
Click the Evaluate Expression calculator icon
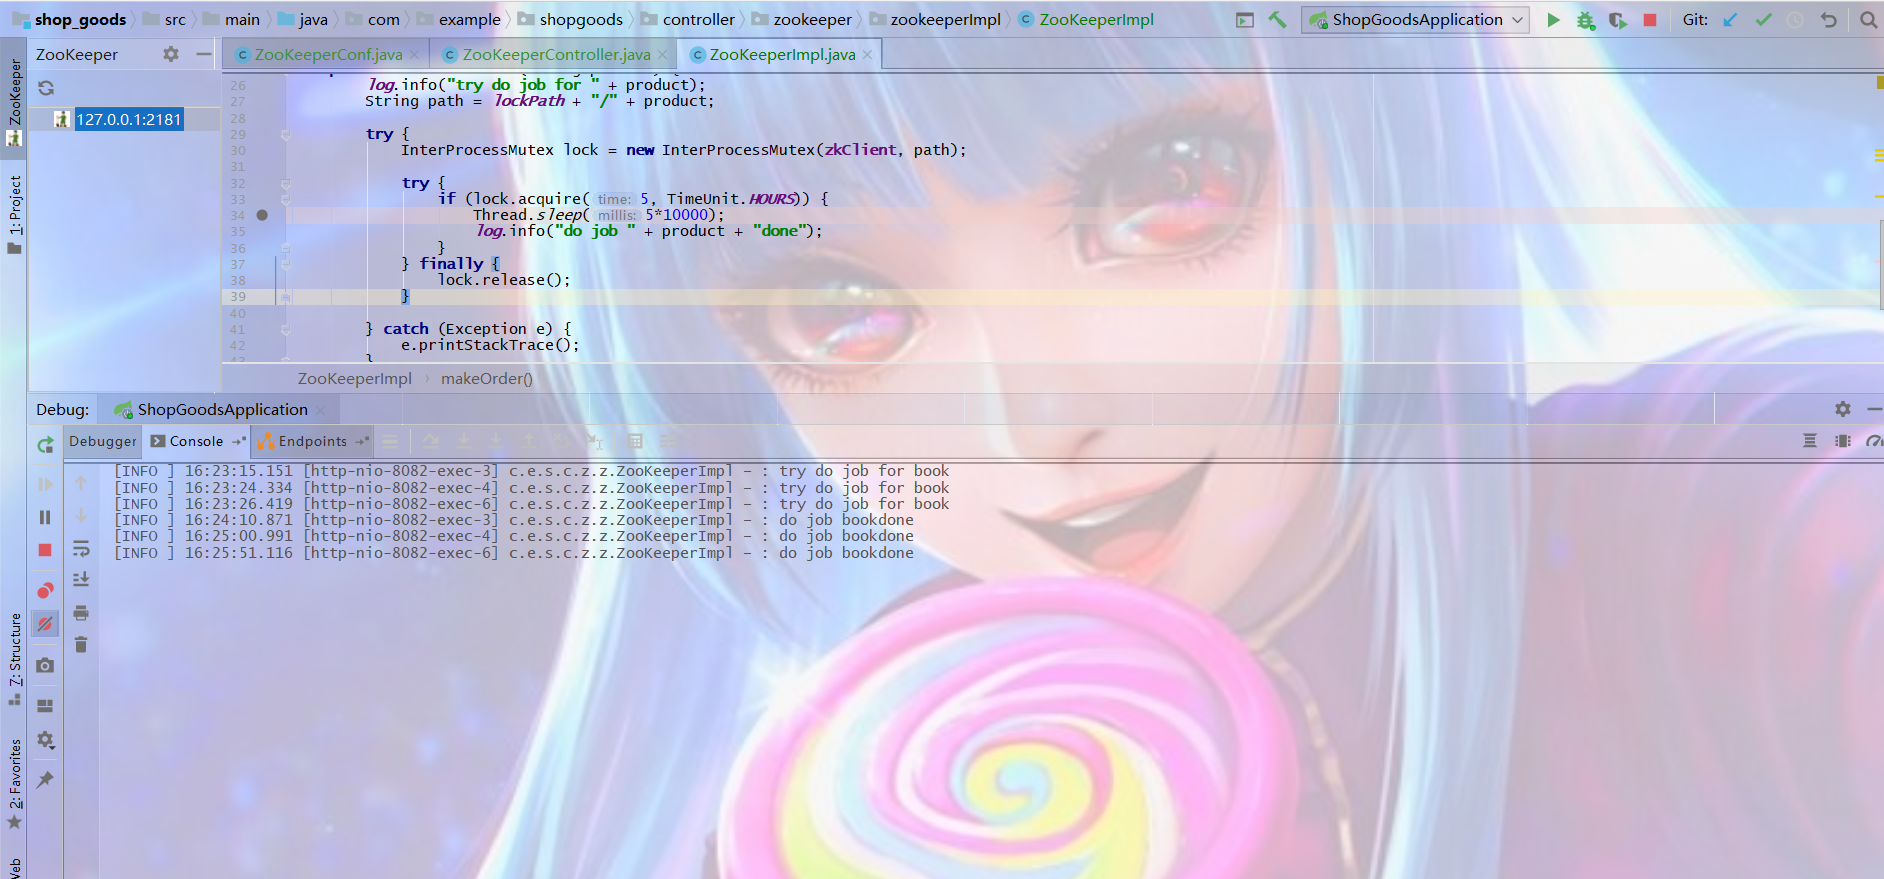[634, 441]
